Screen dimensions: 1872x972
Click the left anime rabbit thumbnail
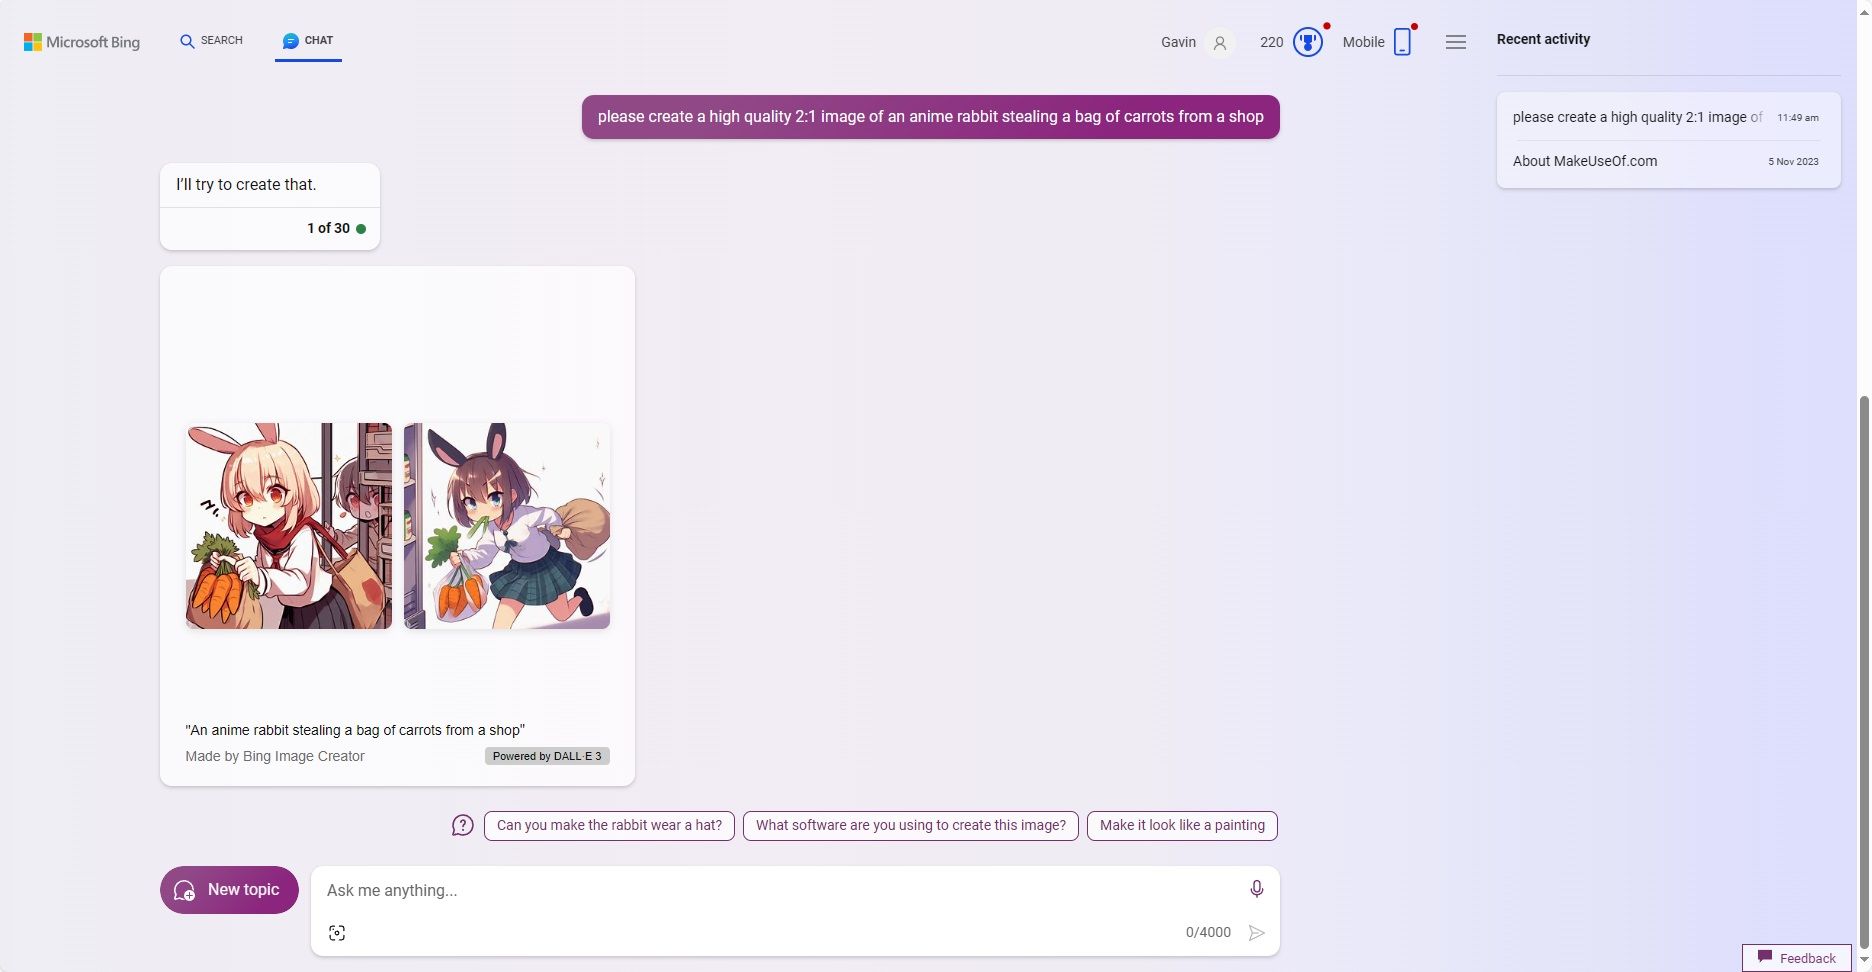tap(288, 526)
